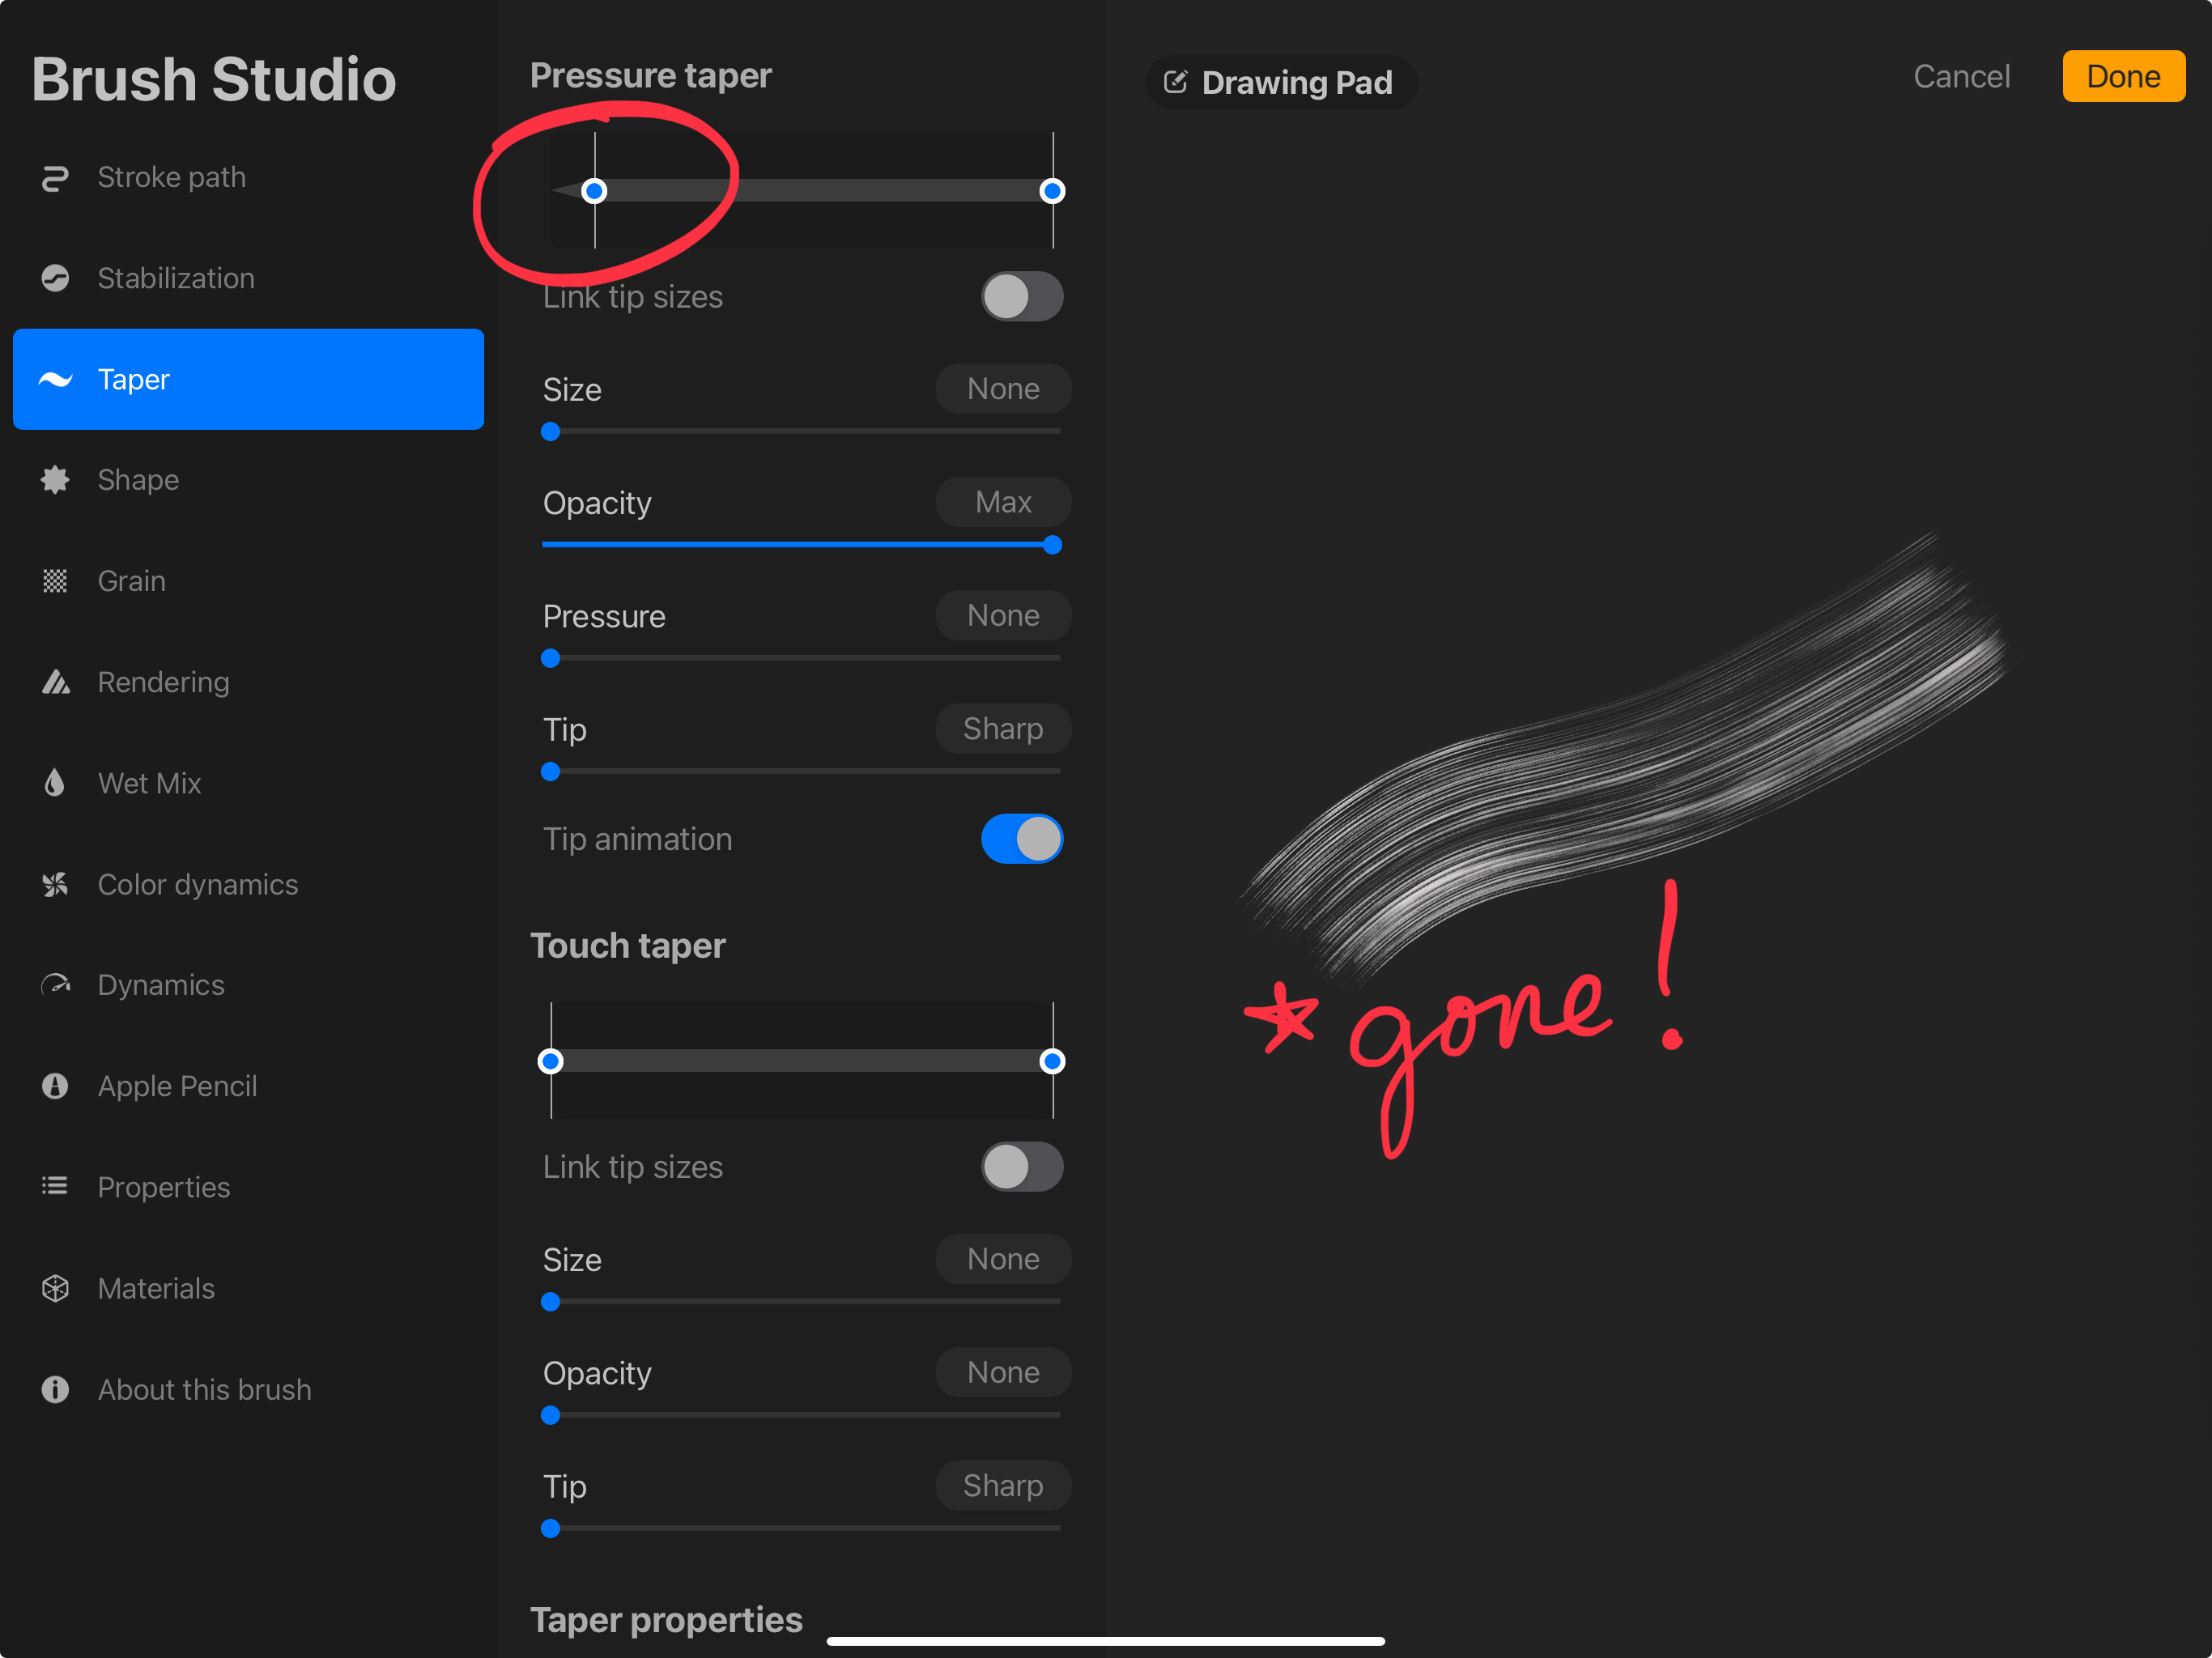Click the About this brush info icon

pyautogui.click(x=55, y=1390)
